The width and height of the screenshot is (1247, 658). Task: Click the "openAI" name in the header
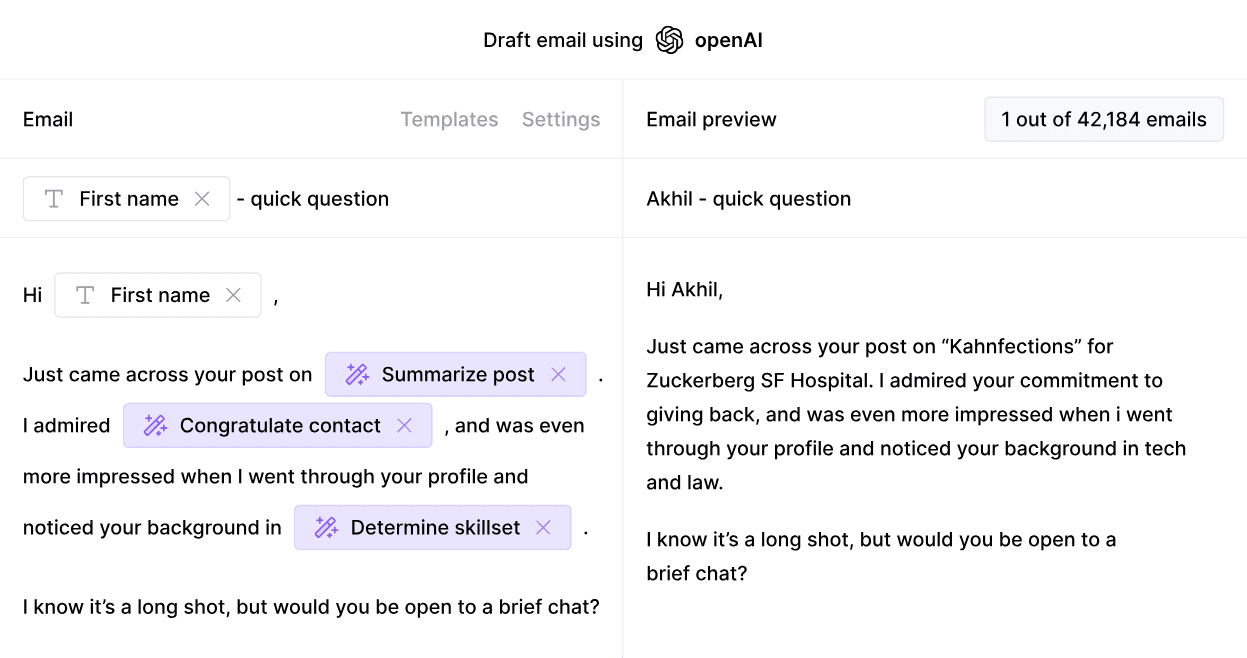coord(729,40)
